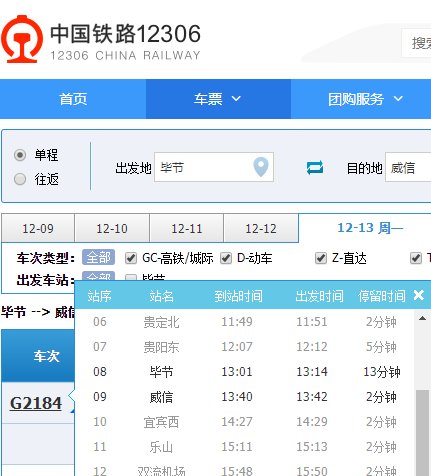Viewport: 431px width, 476px height.
Task: Click arrival time 14:27 for 宜宾西
Action: [237, 422]
